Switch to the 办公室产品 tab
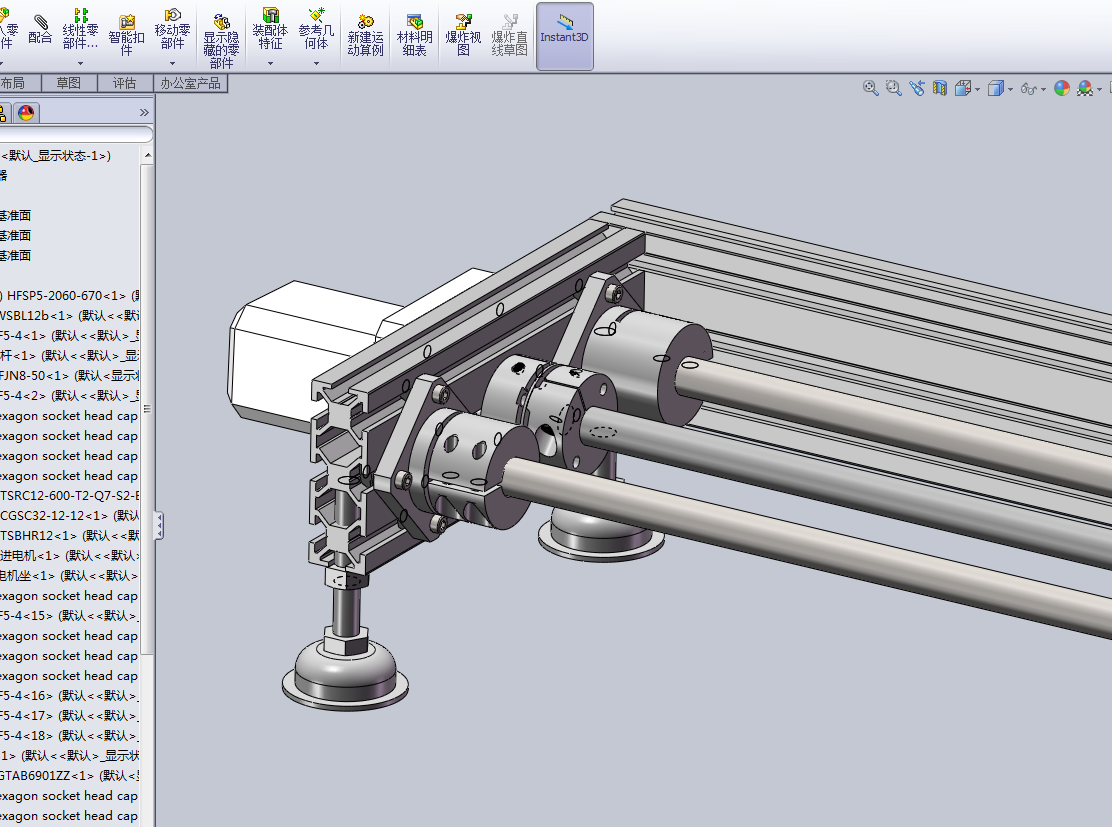The image size is (1112, 827). click(190, 84)
